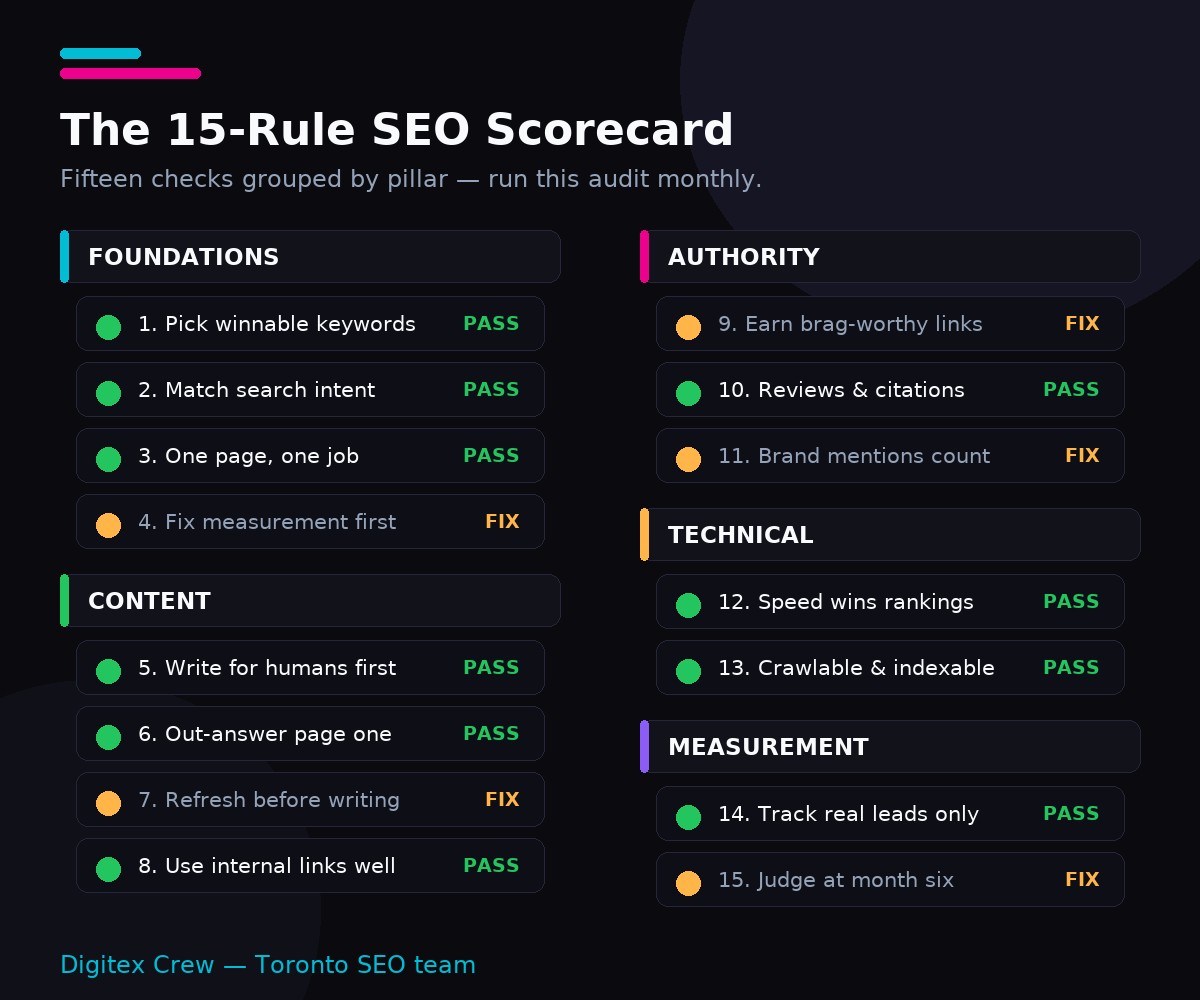This screenshot has height=1000, width=1200.
Task: Click rule text '14. Track real leads only'
Action: coord(848,814)
